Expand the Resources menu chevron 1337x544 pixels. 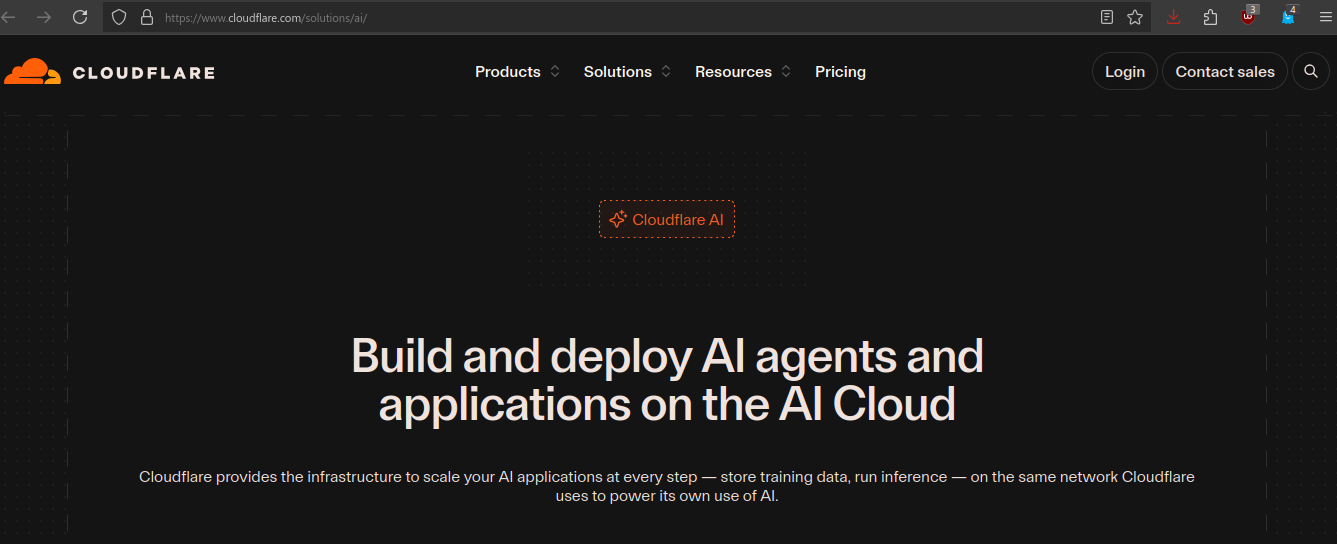(786, 71)
